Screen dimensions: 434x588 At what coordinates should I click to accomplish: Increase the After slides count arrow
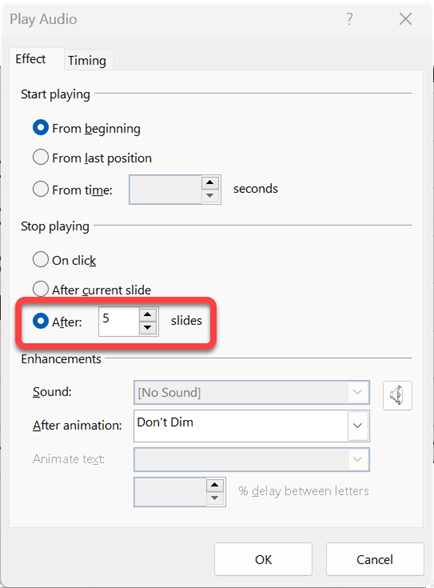coord(148,315)
